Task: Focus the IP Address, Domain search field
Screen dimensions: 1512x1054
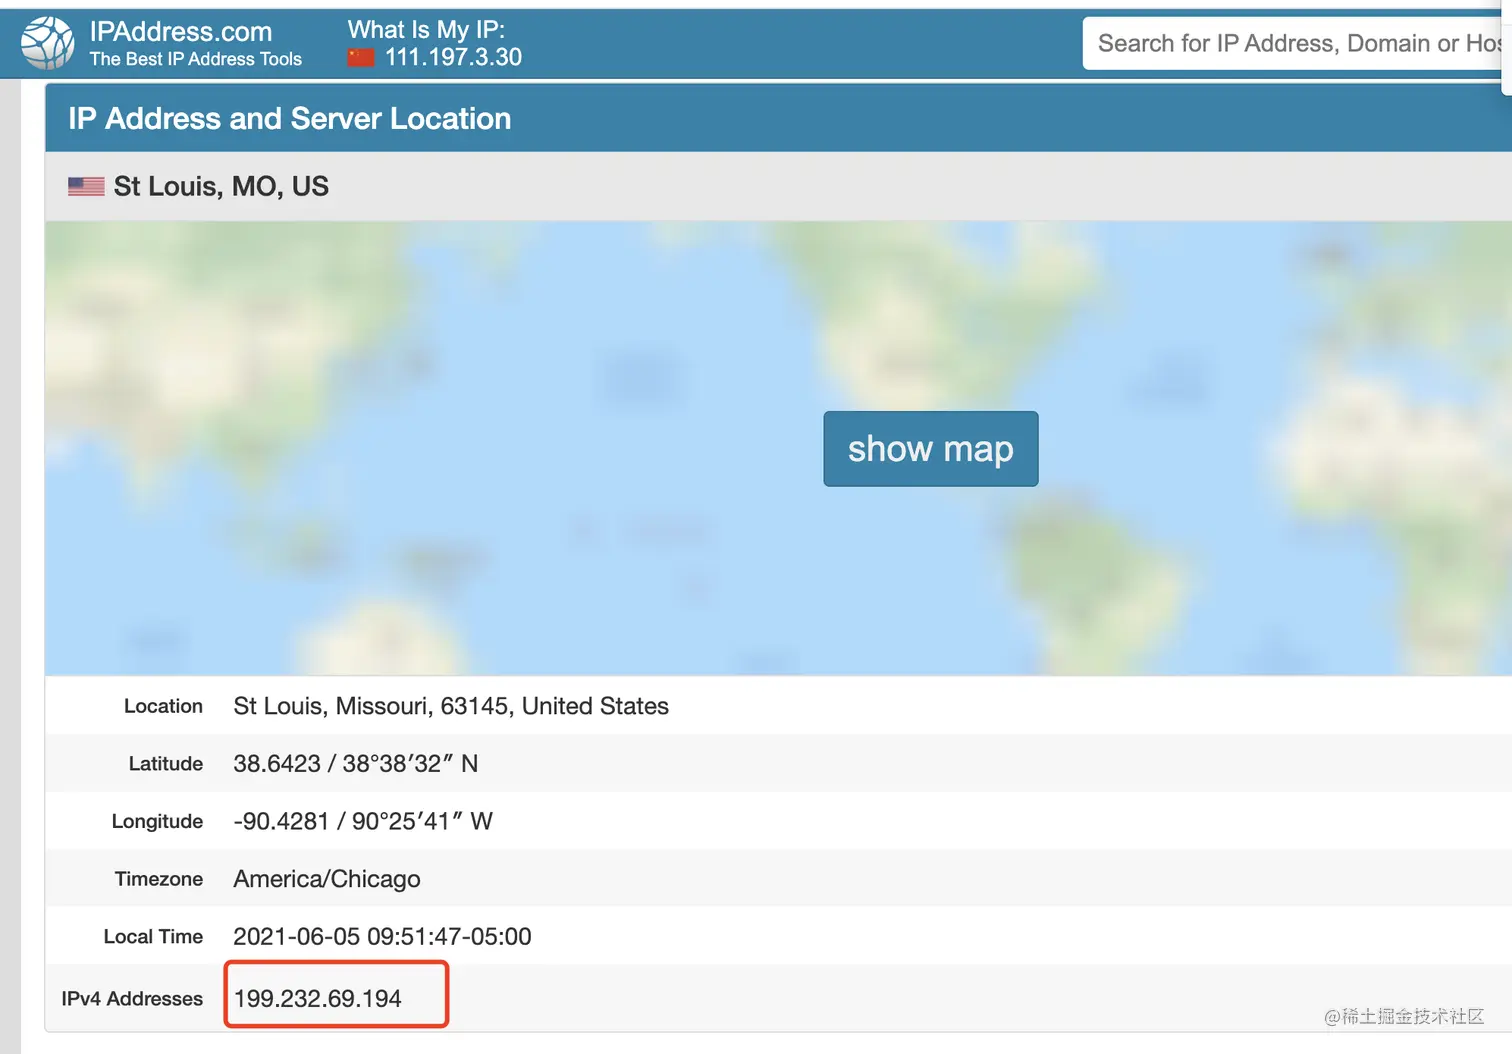Action: [1297, 43]
